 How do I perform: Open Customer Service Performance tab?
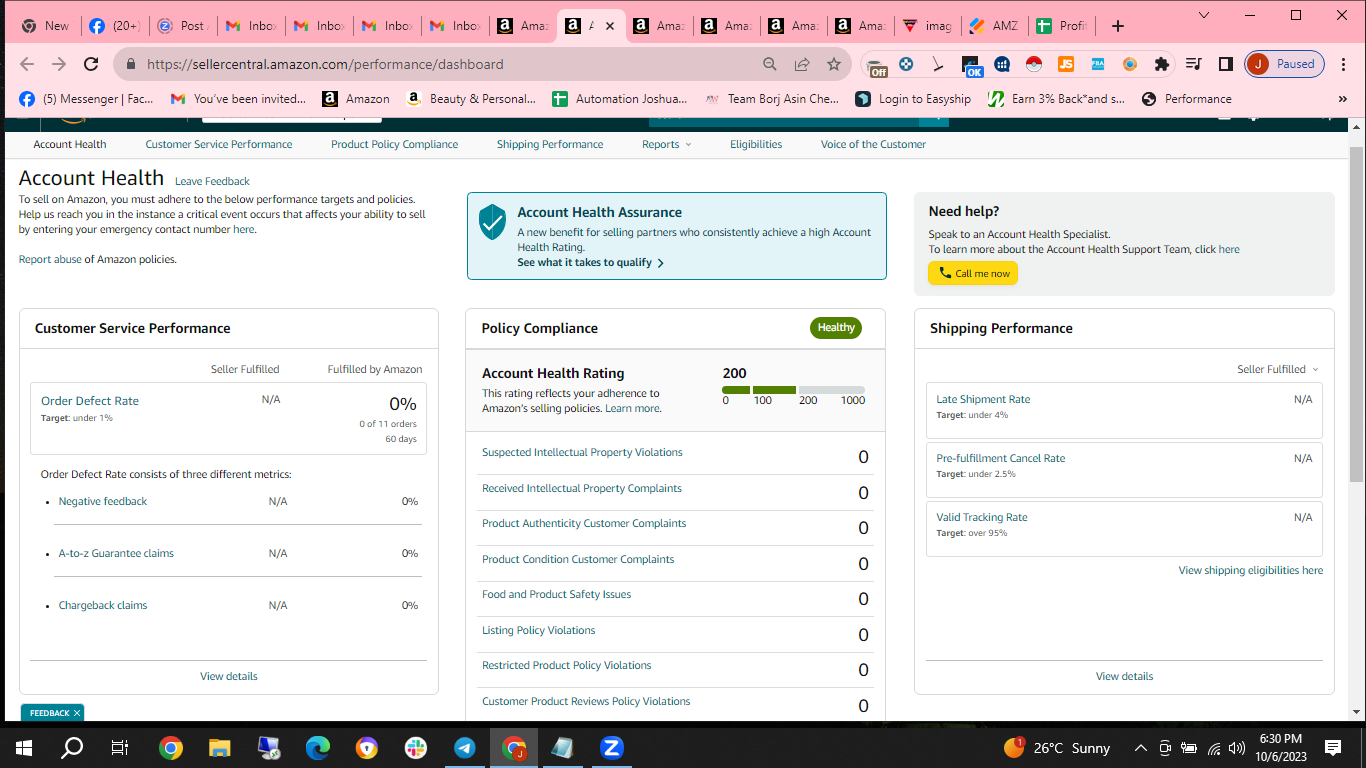(x=219, y=144)
